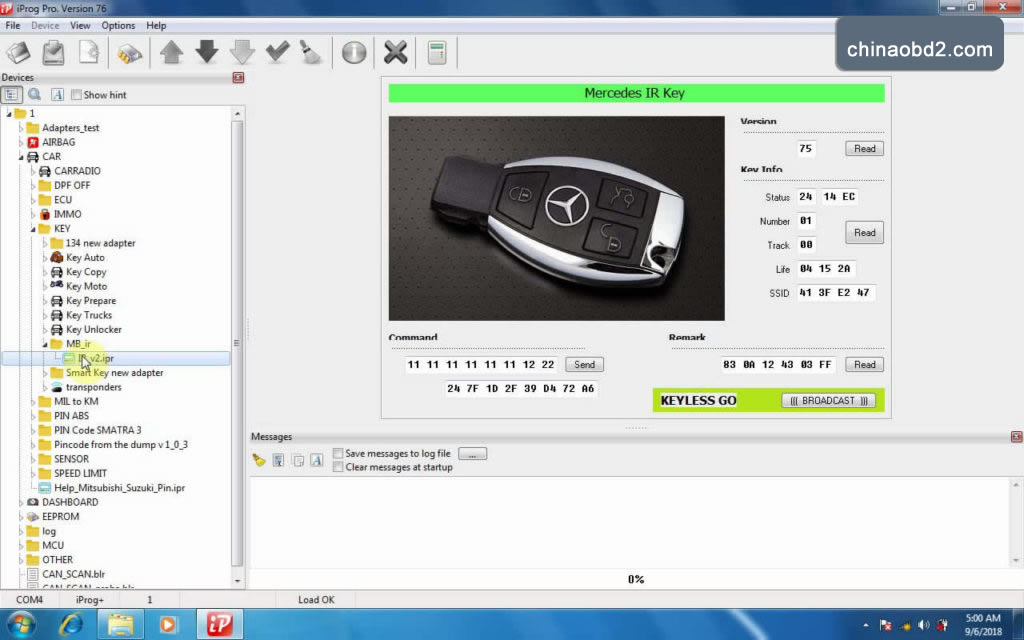Viewport: 1024px width, 640px height.
Task: Click the grey check mark verify icon
Action: (278, 53)
